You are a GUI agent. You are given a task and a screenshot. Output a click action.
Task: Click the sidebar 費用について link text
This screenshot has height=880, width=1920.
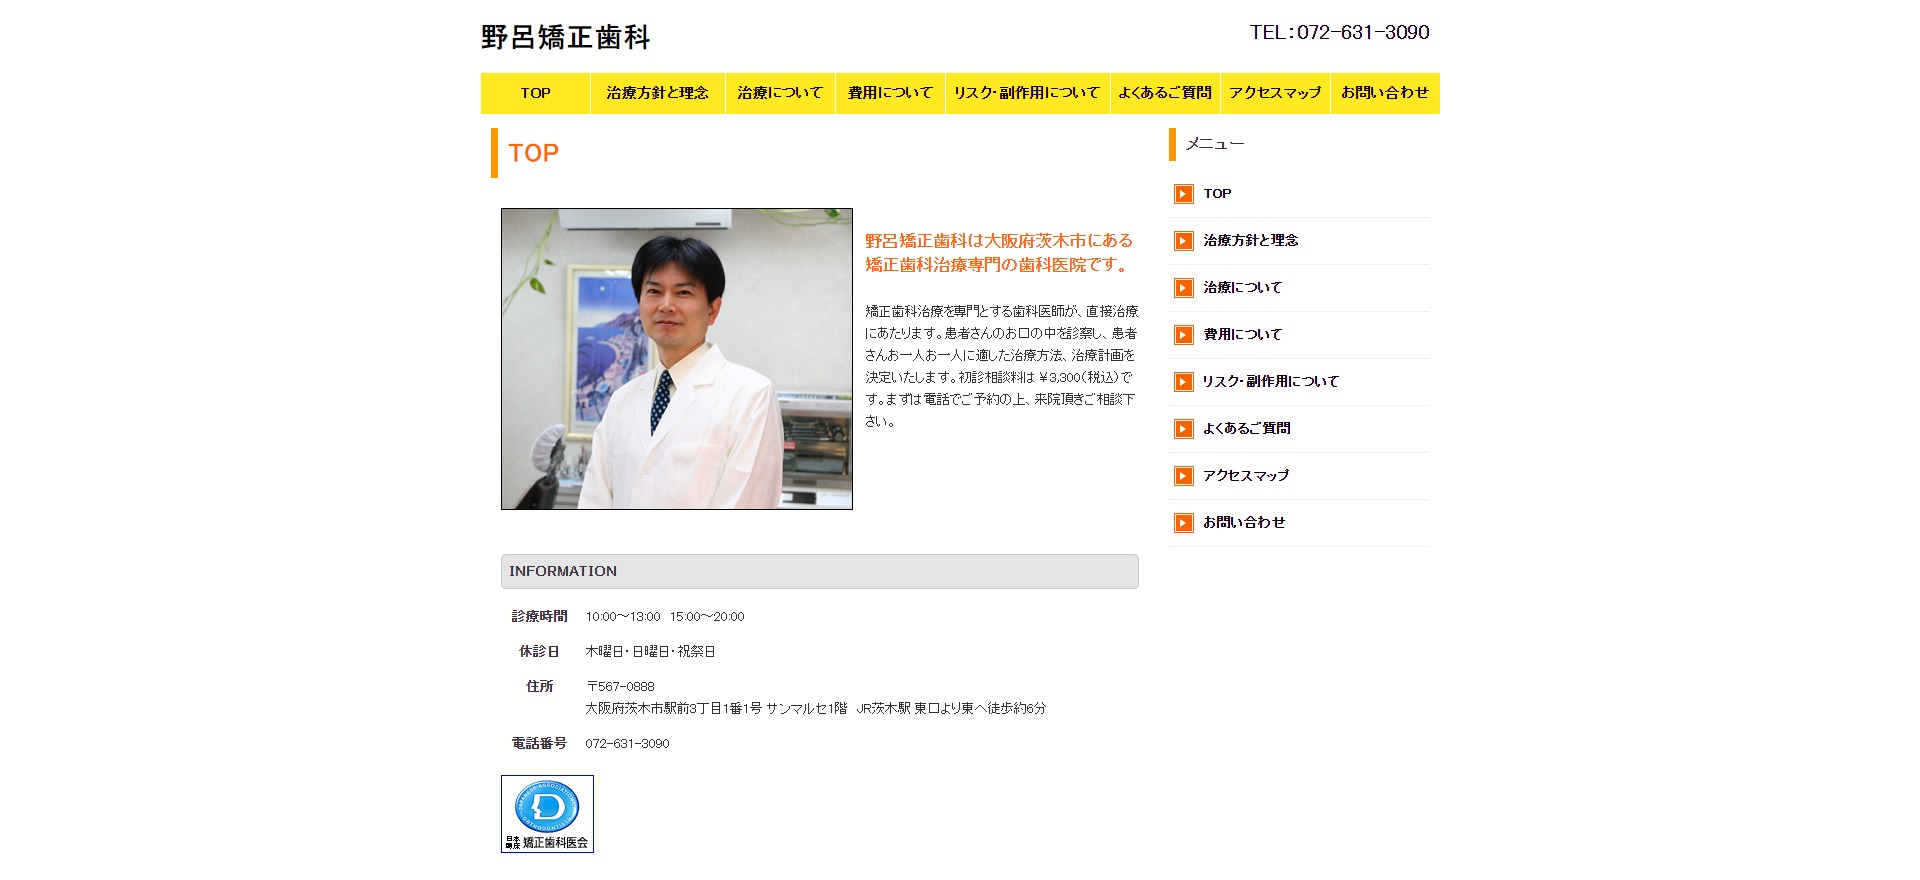[x=1242, y=335]
